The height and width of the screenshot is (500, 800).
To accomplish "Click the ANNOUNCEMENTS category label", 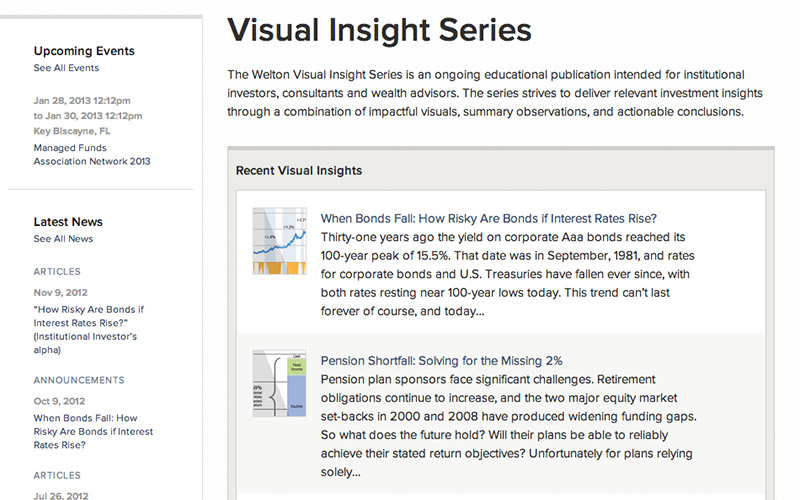I will tap(79, 380).
